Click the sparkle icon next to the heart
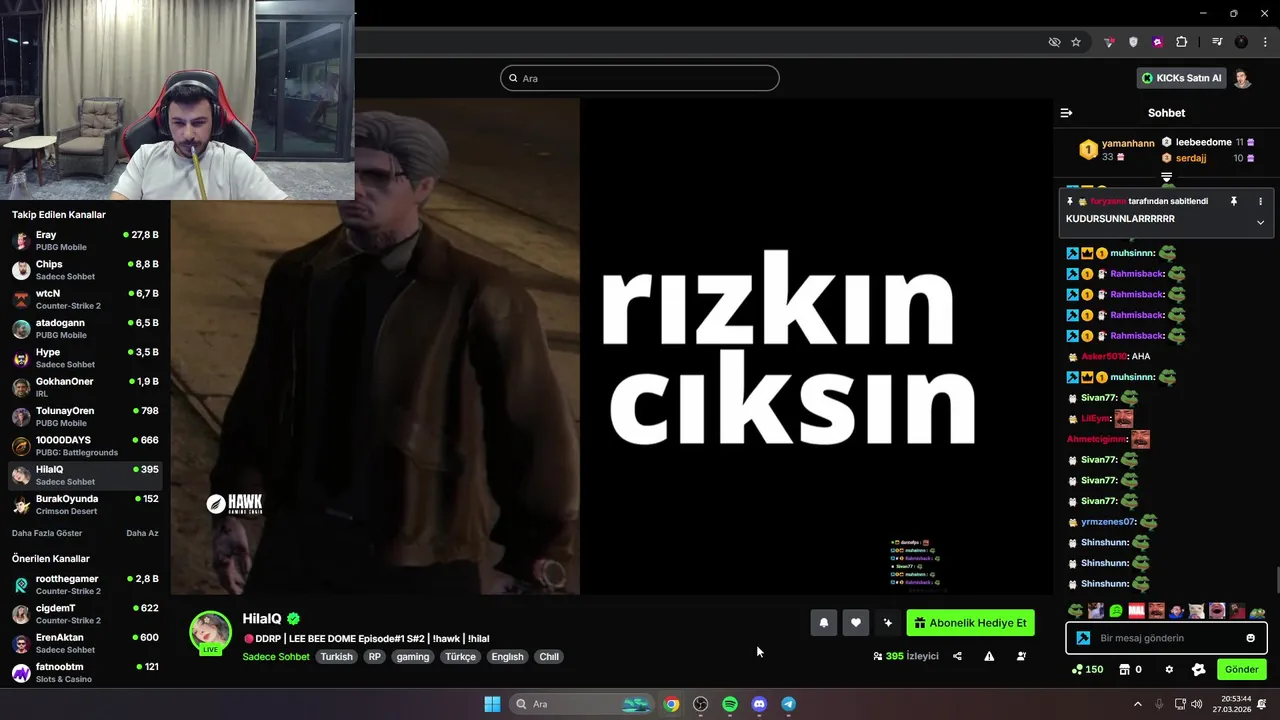 [x=887, y=623]
